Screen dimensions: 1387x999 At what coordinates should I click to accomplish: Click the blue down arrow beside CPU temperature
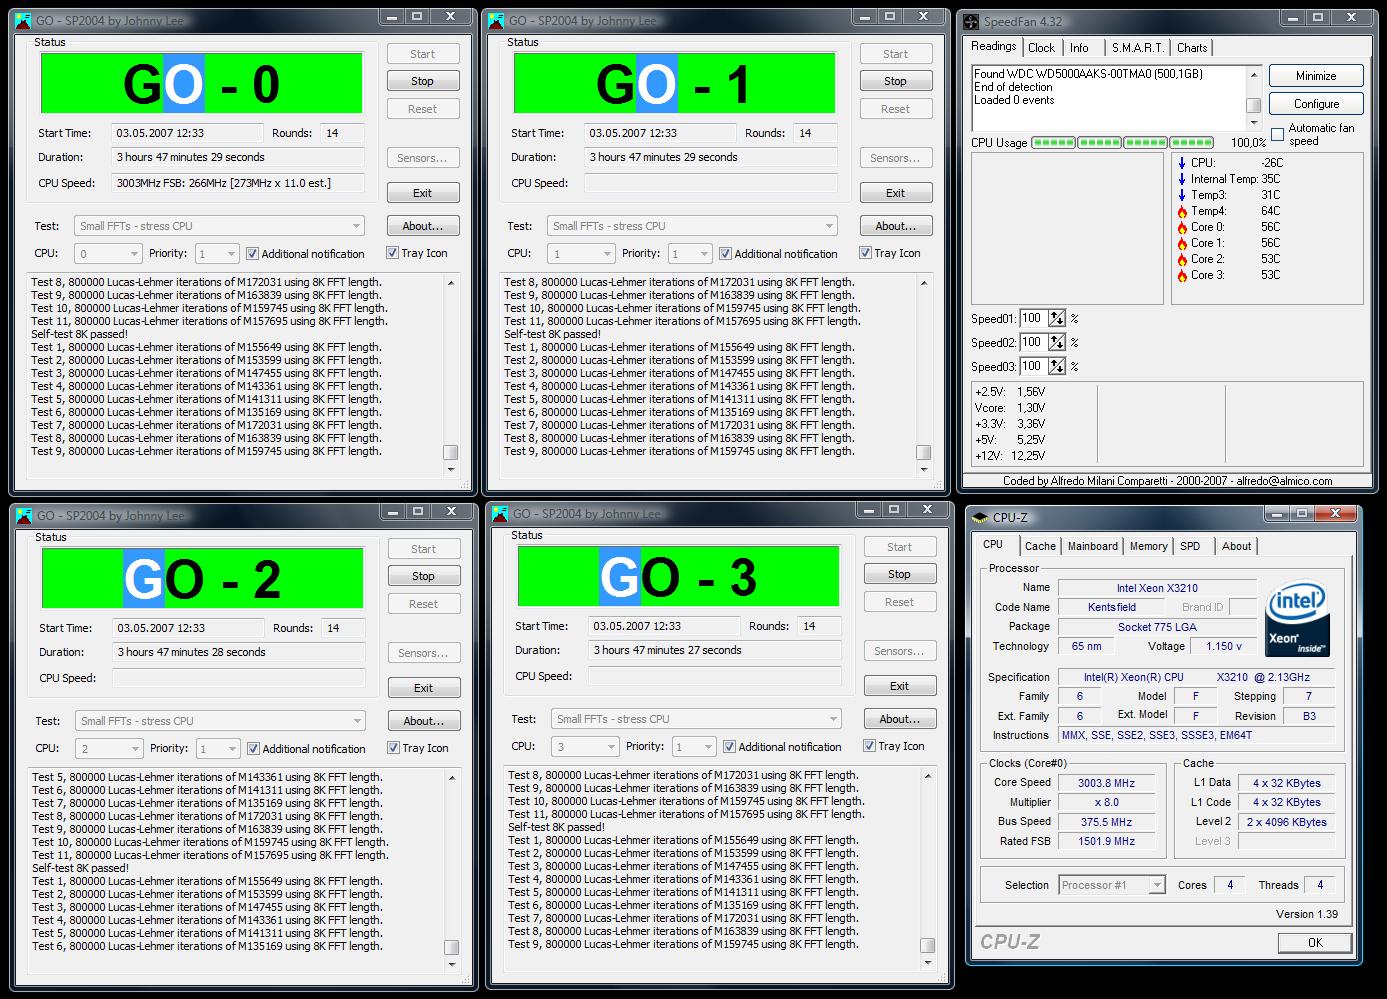(1181, 163)
